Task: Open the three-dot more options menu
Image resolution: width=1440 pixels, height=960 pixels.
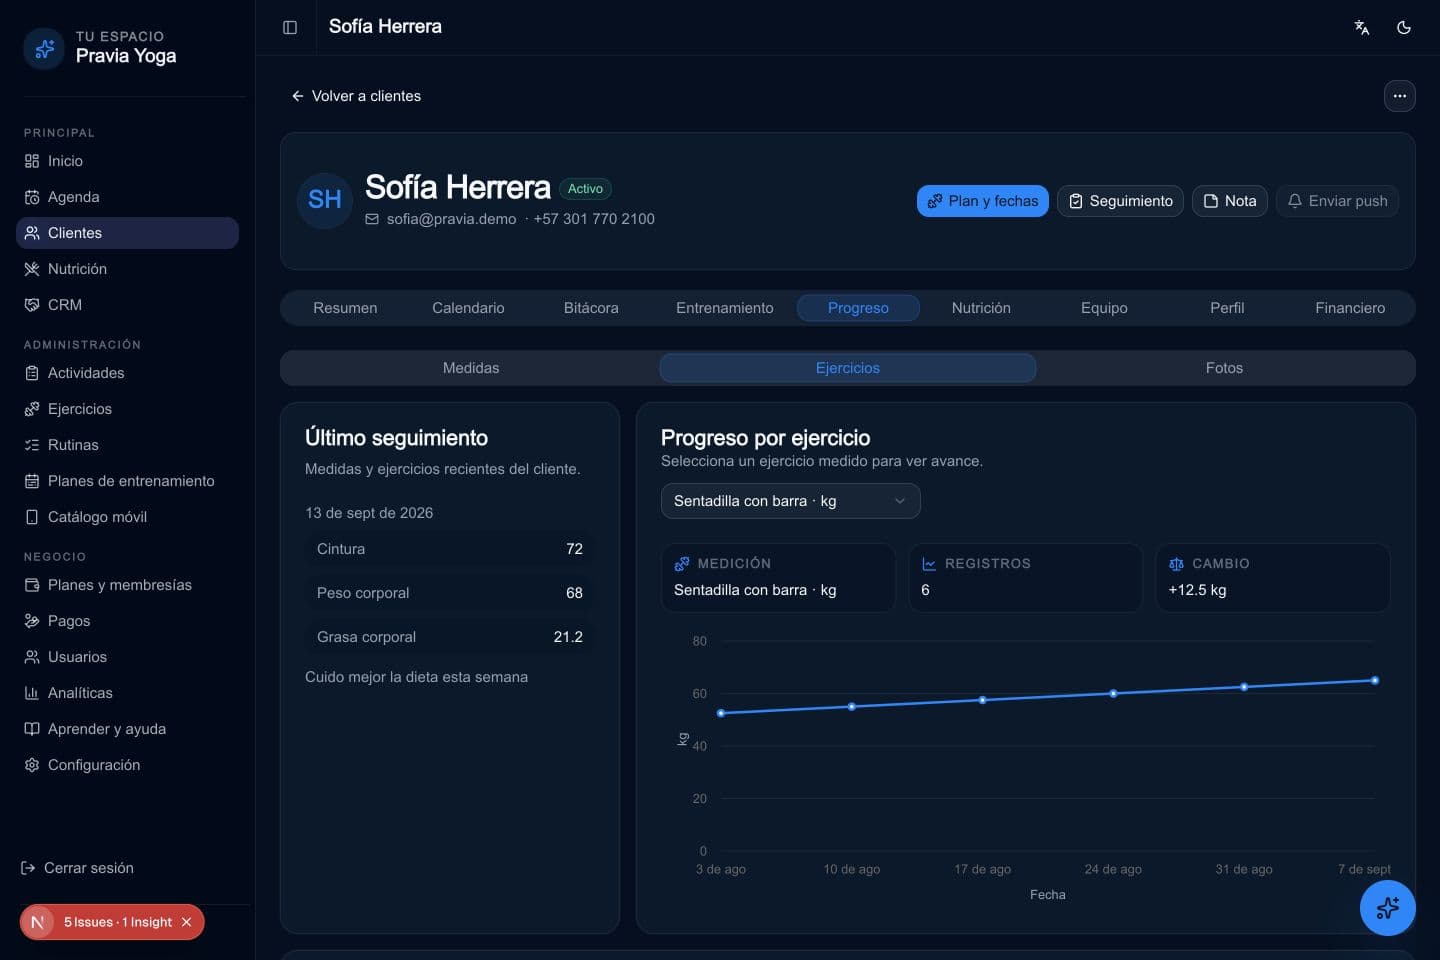Action: click(1400, 96)
